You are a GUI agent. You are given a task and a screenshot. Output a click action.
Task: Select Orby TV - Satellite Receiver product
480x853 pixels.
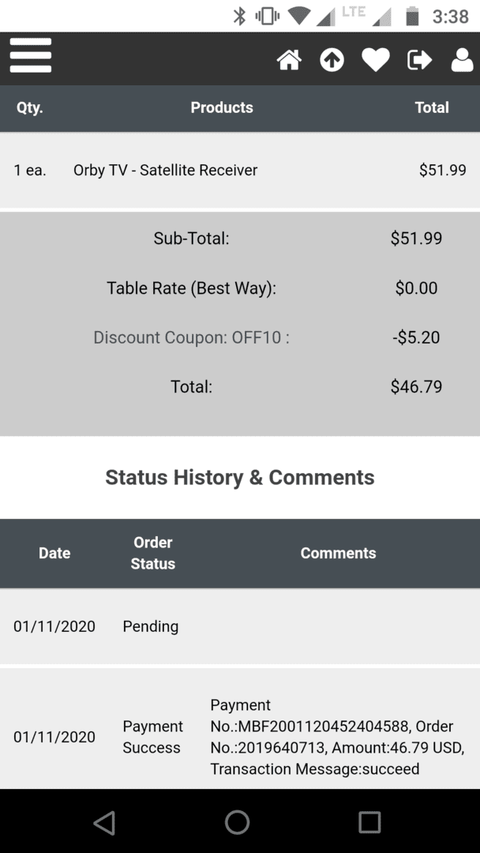pyautogui.click(x=165, y=170)
